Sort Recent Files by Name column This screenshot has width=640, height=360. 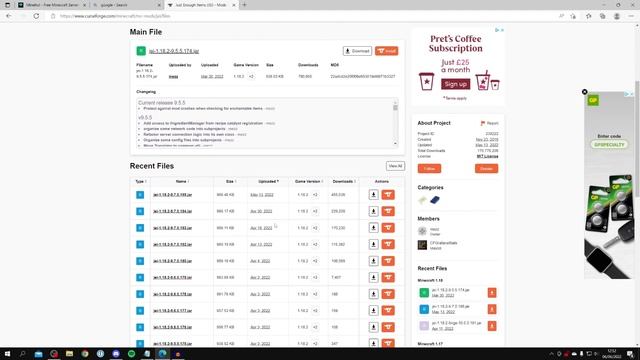click(x=182, y=181)
